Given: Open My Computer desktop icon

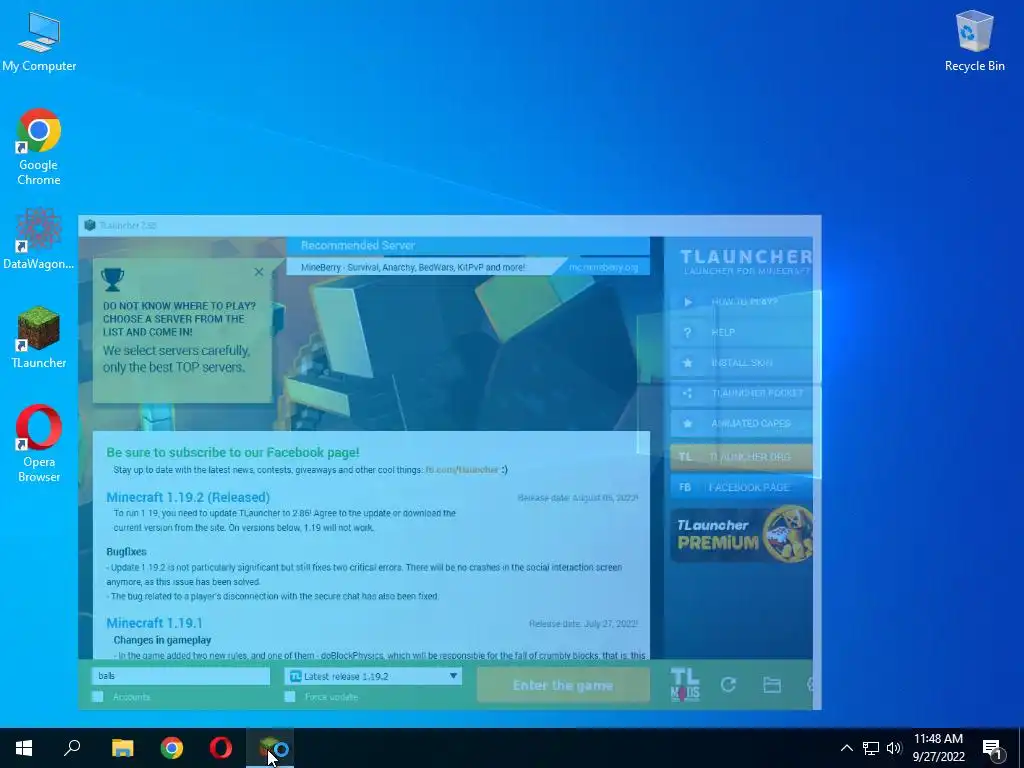Looking at the screenshot, I should [39, 41].
